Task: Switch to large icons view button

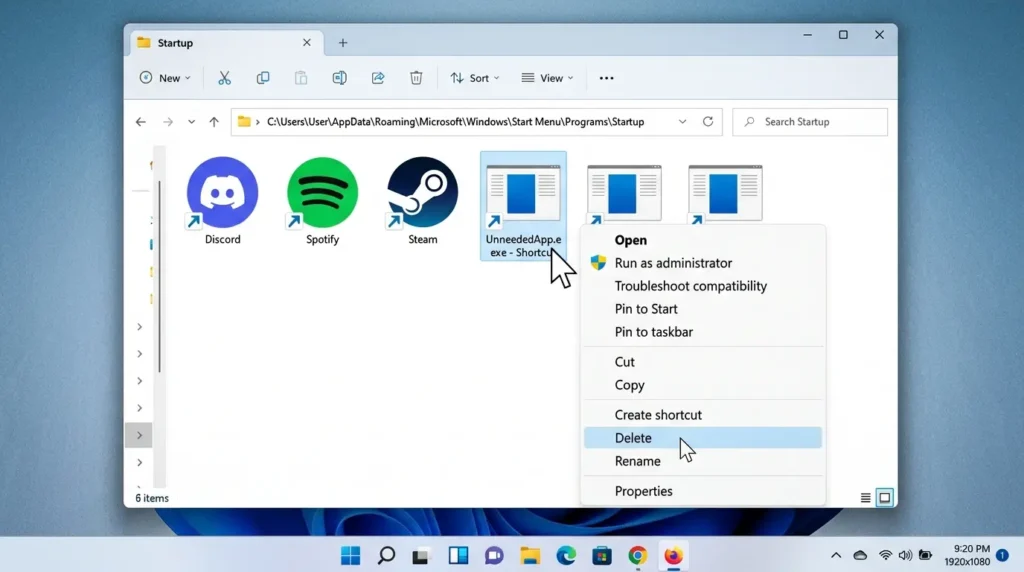Action: pyautogui.click(x=885, y=498)
